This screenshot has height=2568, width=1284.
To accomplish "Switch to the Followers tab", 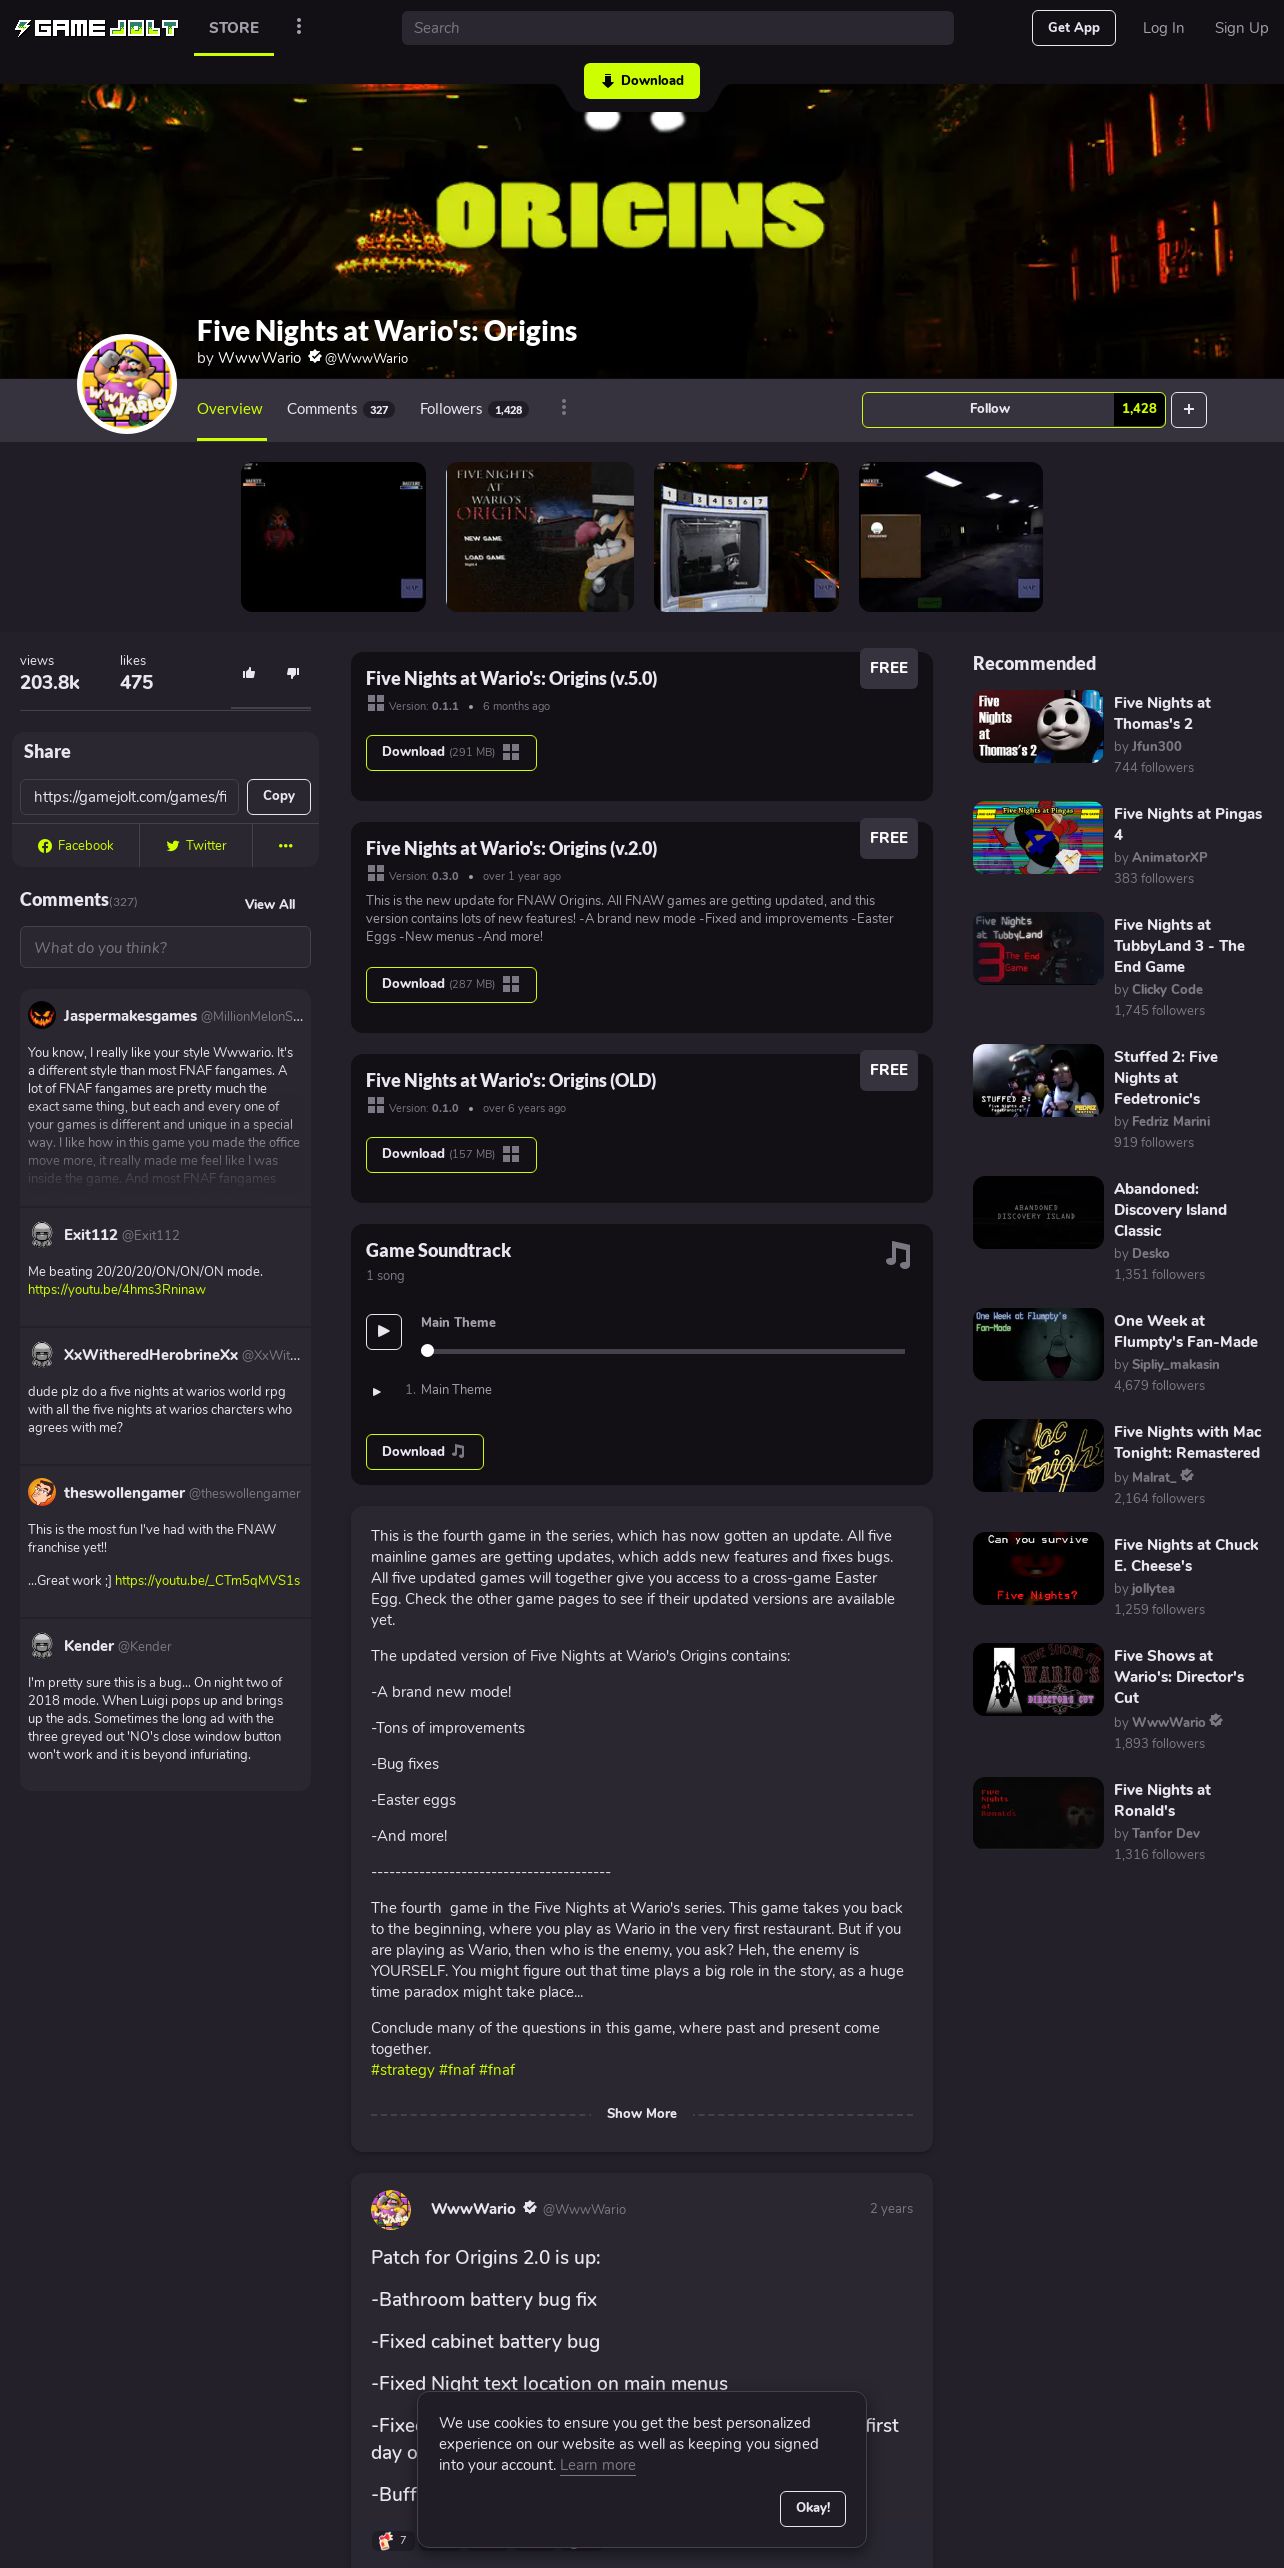I will [474, 409].
